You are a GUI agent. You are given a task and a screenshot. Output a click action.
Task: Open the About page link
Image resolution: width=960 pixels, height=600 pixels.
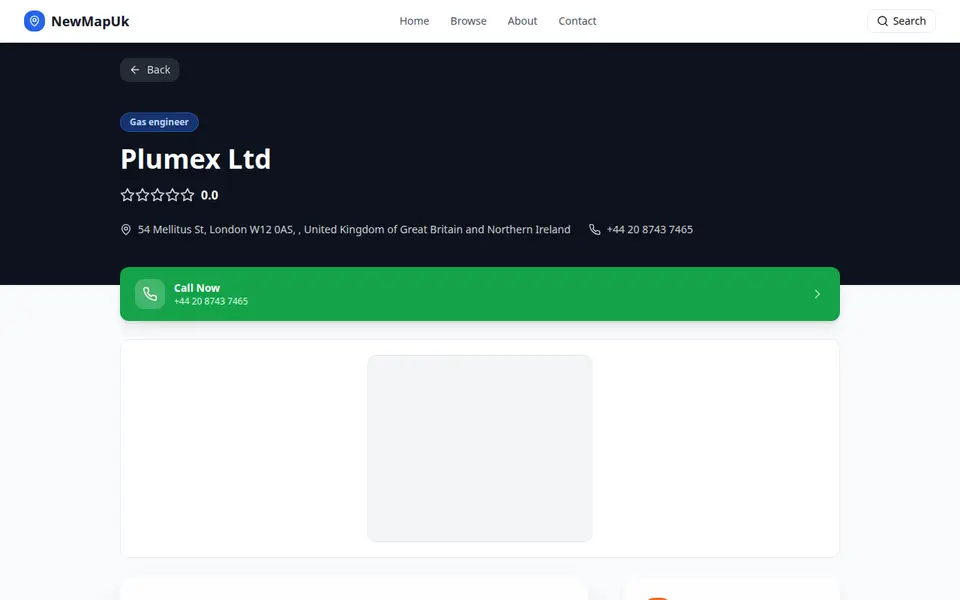tap(522, 21)
